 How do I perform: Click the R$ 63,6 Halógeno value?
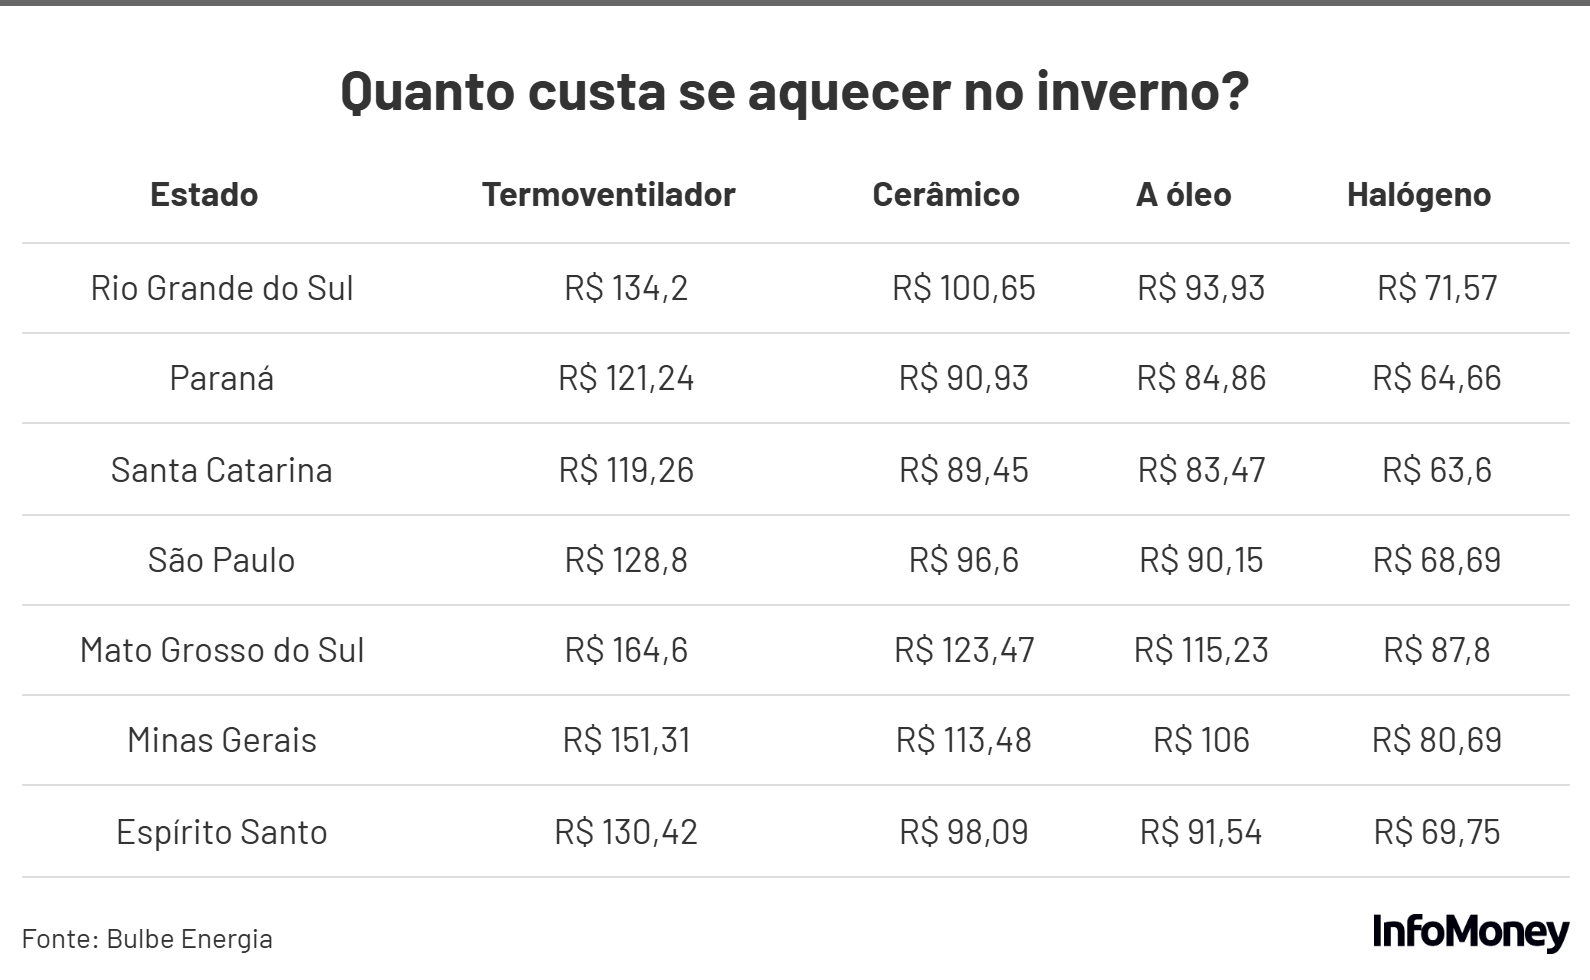click(x=1436, y=470)
